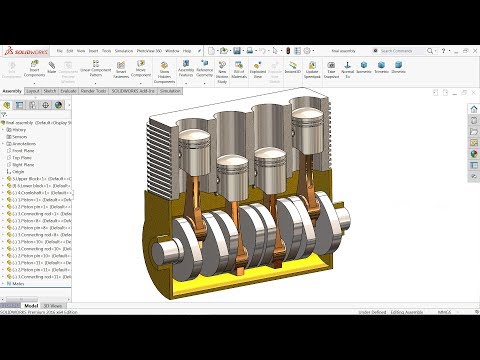This screenshot has height=360, width=480.
Task: Switch to Isometric view
Action: [x=364, y=67]
